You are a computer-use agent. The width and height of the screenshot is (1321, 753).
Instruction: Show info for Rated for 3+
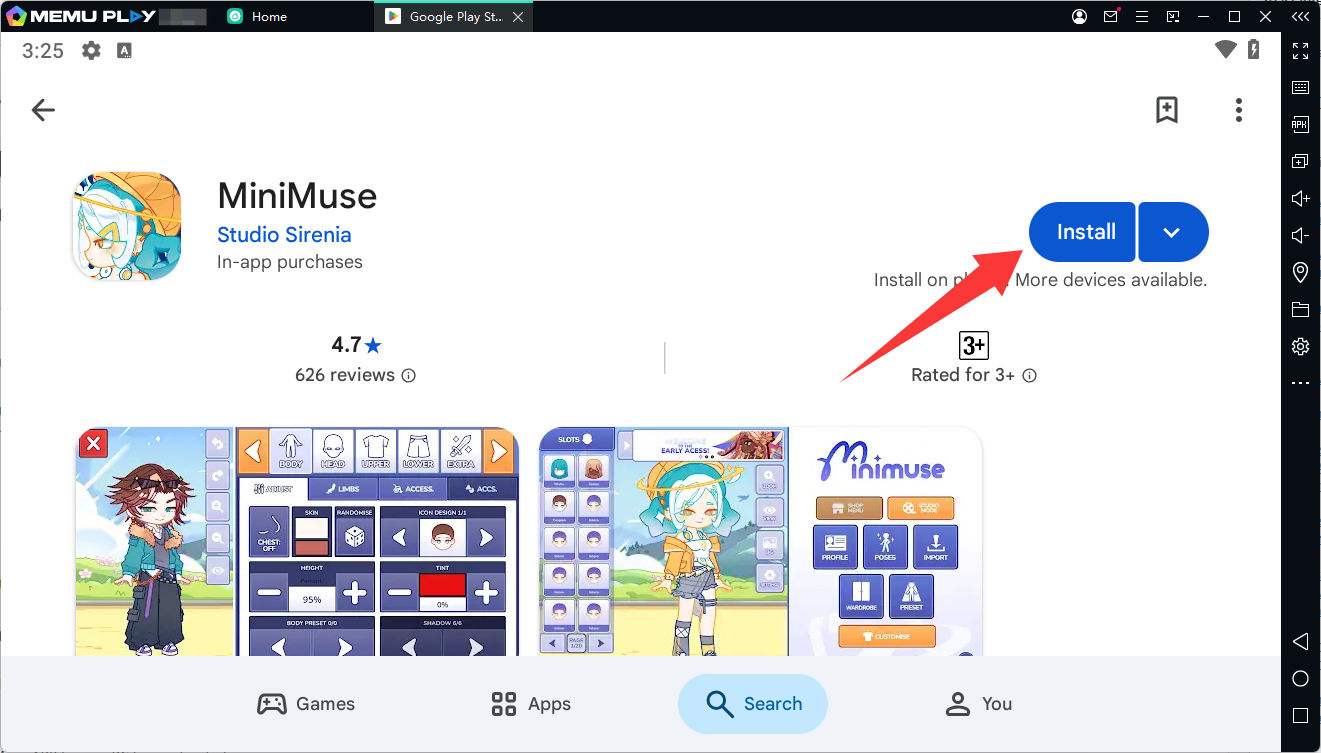click(1030, 376)
